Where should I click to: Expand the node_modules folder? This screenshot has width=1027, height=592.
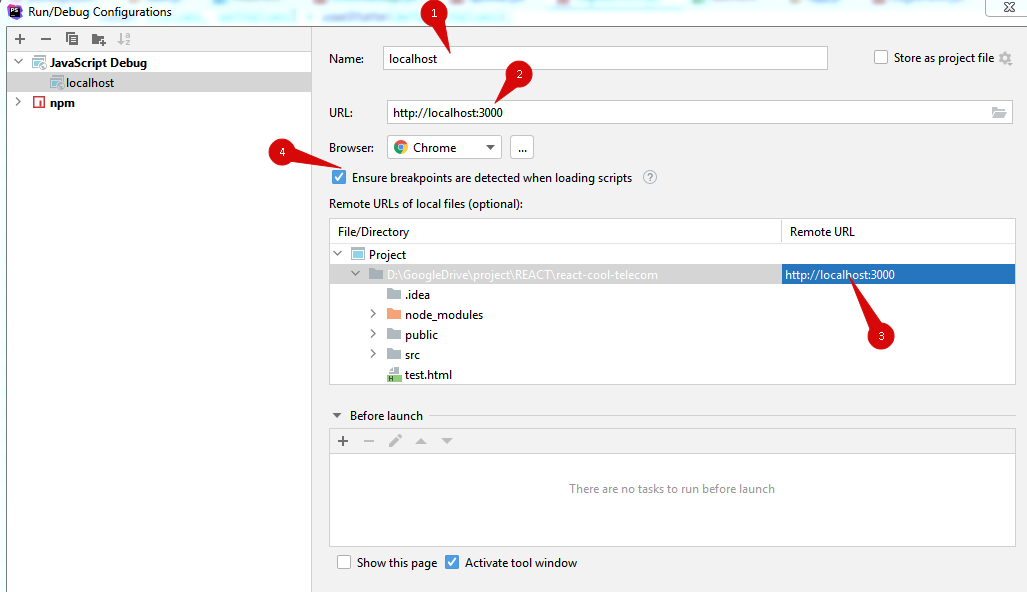tap(373, 314)
